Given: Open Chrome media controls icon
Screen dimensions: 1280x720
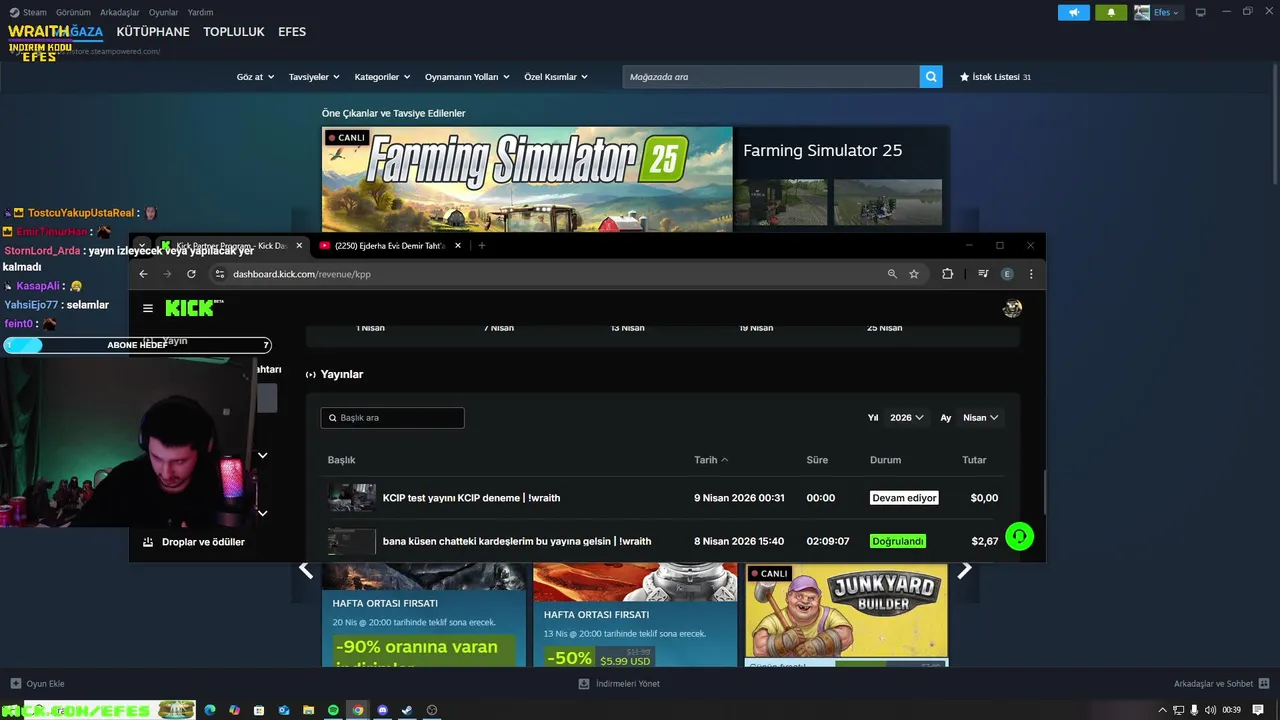Looking at the screenshot, I should (x=983, y=274).
